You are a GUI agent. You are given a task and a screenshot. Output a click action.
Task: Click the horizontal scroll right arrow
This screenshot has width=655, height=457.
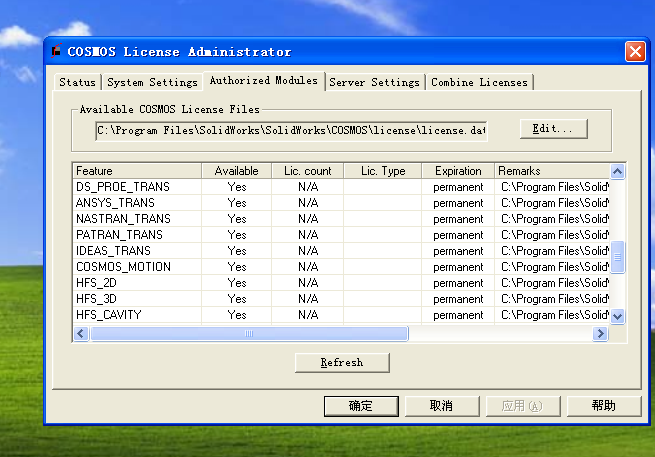[600, 333]
